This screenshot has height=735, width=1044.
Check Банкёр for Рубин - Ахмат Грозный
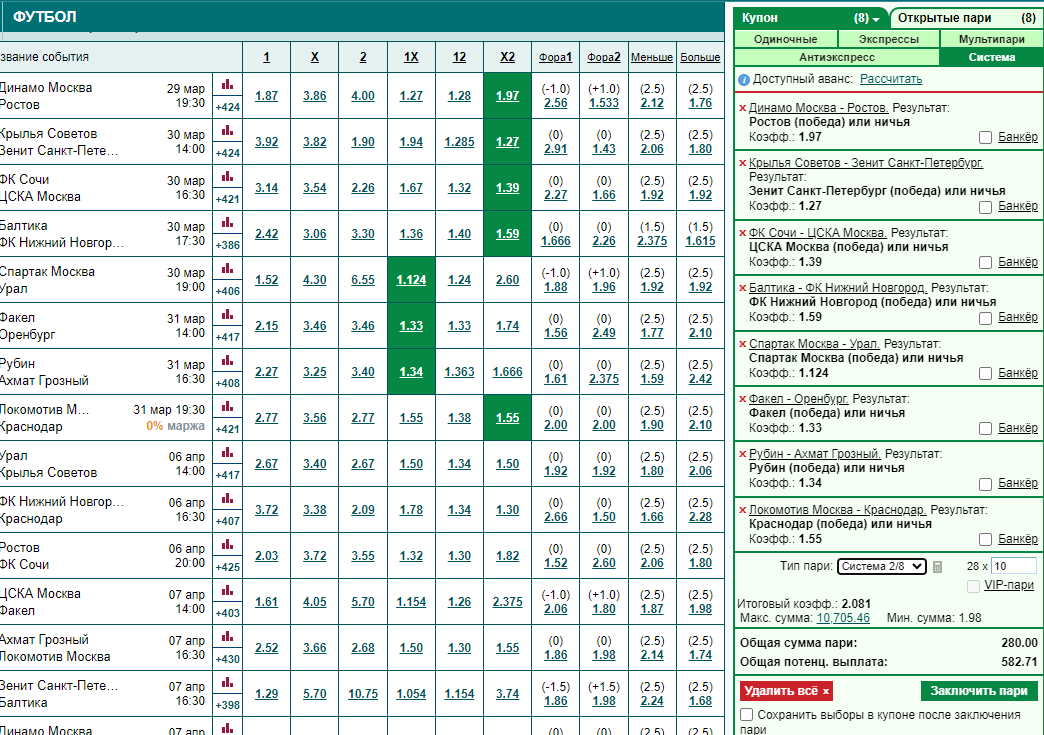(985, 484)
